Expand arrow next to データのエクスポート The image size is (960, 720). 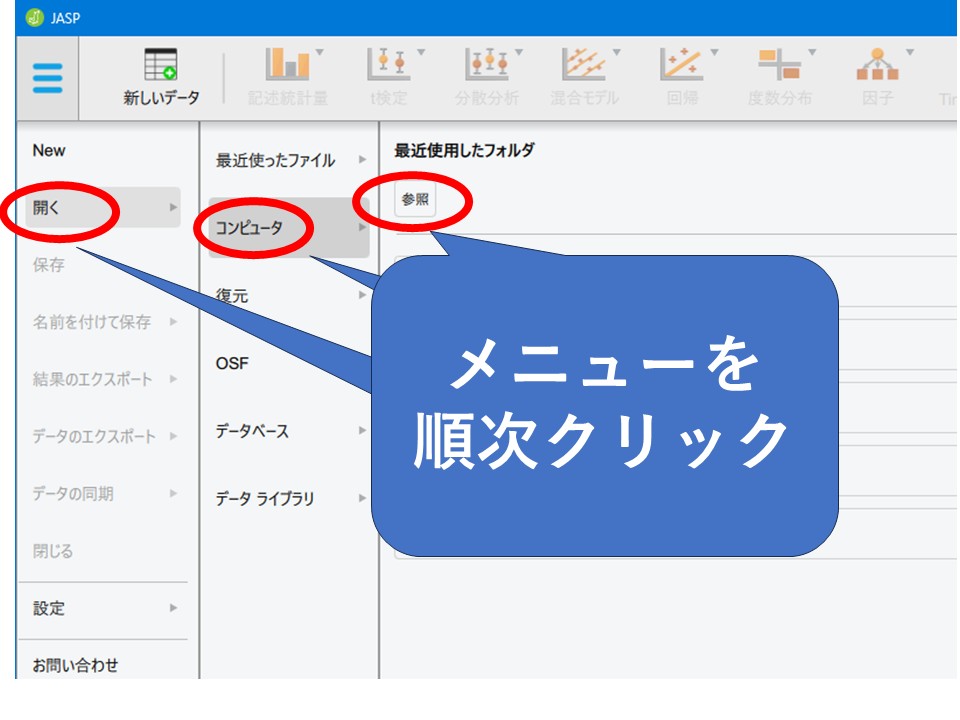pos(173,436)
